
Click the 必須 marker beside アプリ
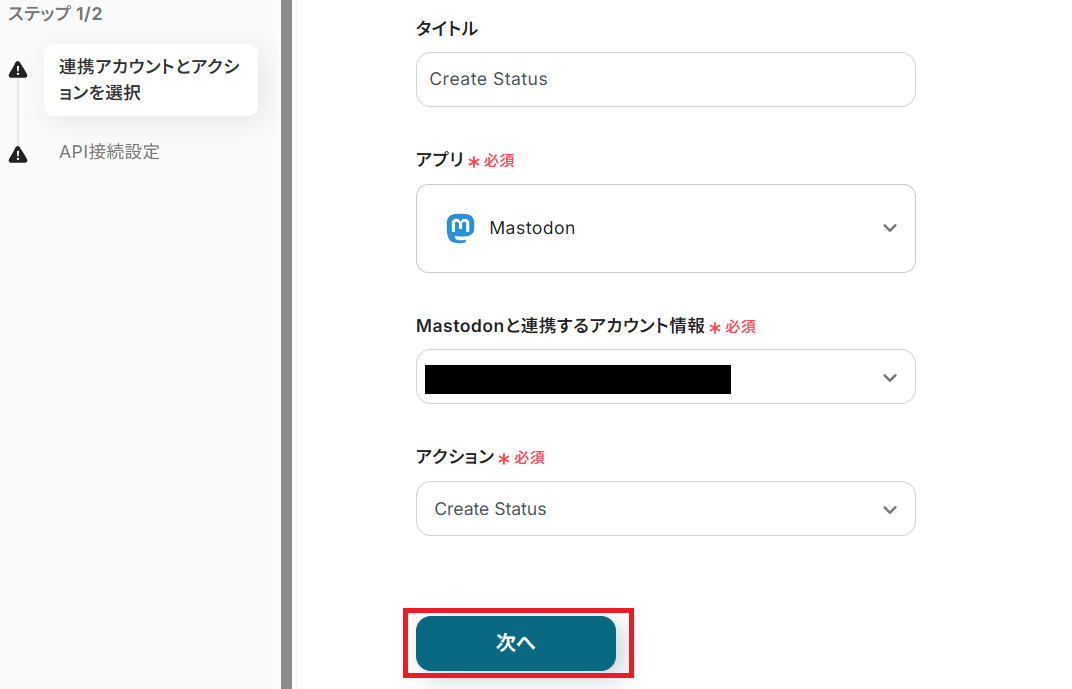pos(499,160)
